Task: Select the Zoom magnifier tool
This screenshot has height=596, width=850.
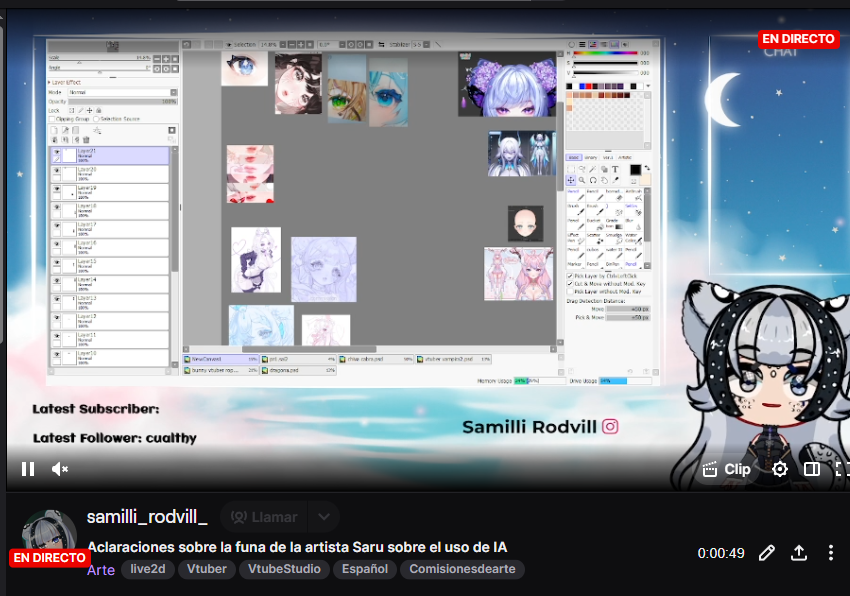Action: tap(582, 180)
